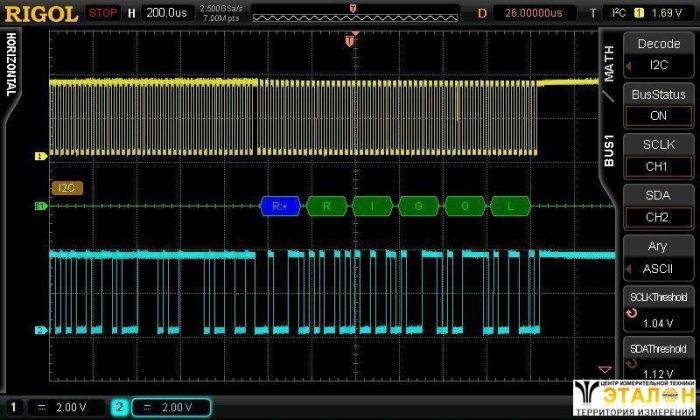Select the decoded "G" data packet
This screenshot has width=700, height=420.
[418, 206]
